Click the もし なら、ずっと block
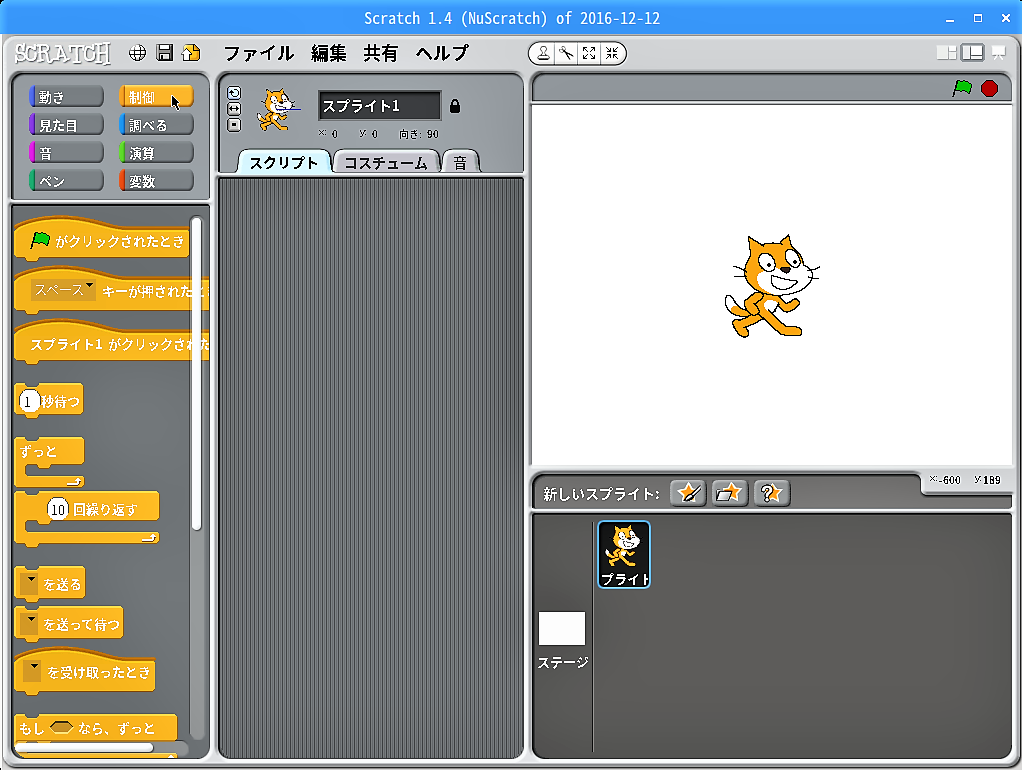 96,728
